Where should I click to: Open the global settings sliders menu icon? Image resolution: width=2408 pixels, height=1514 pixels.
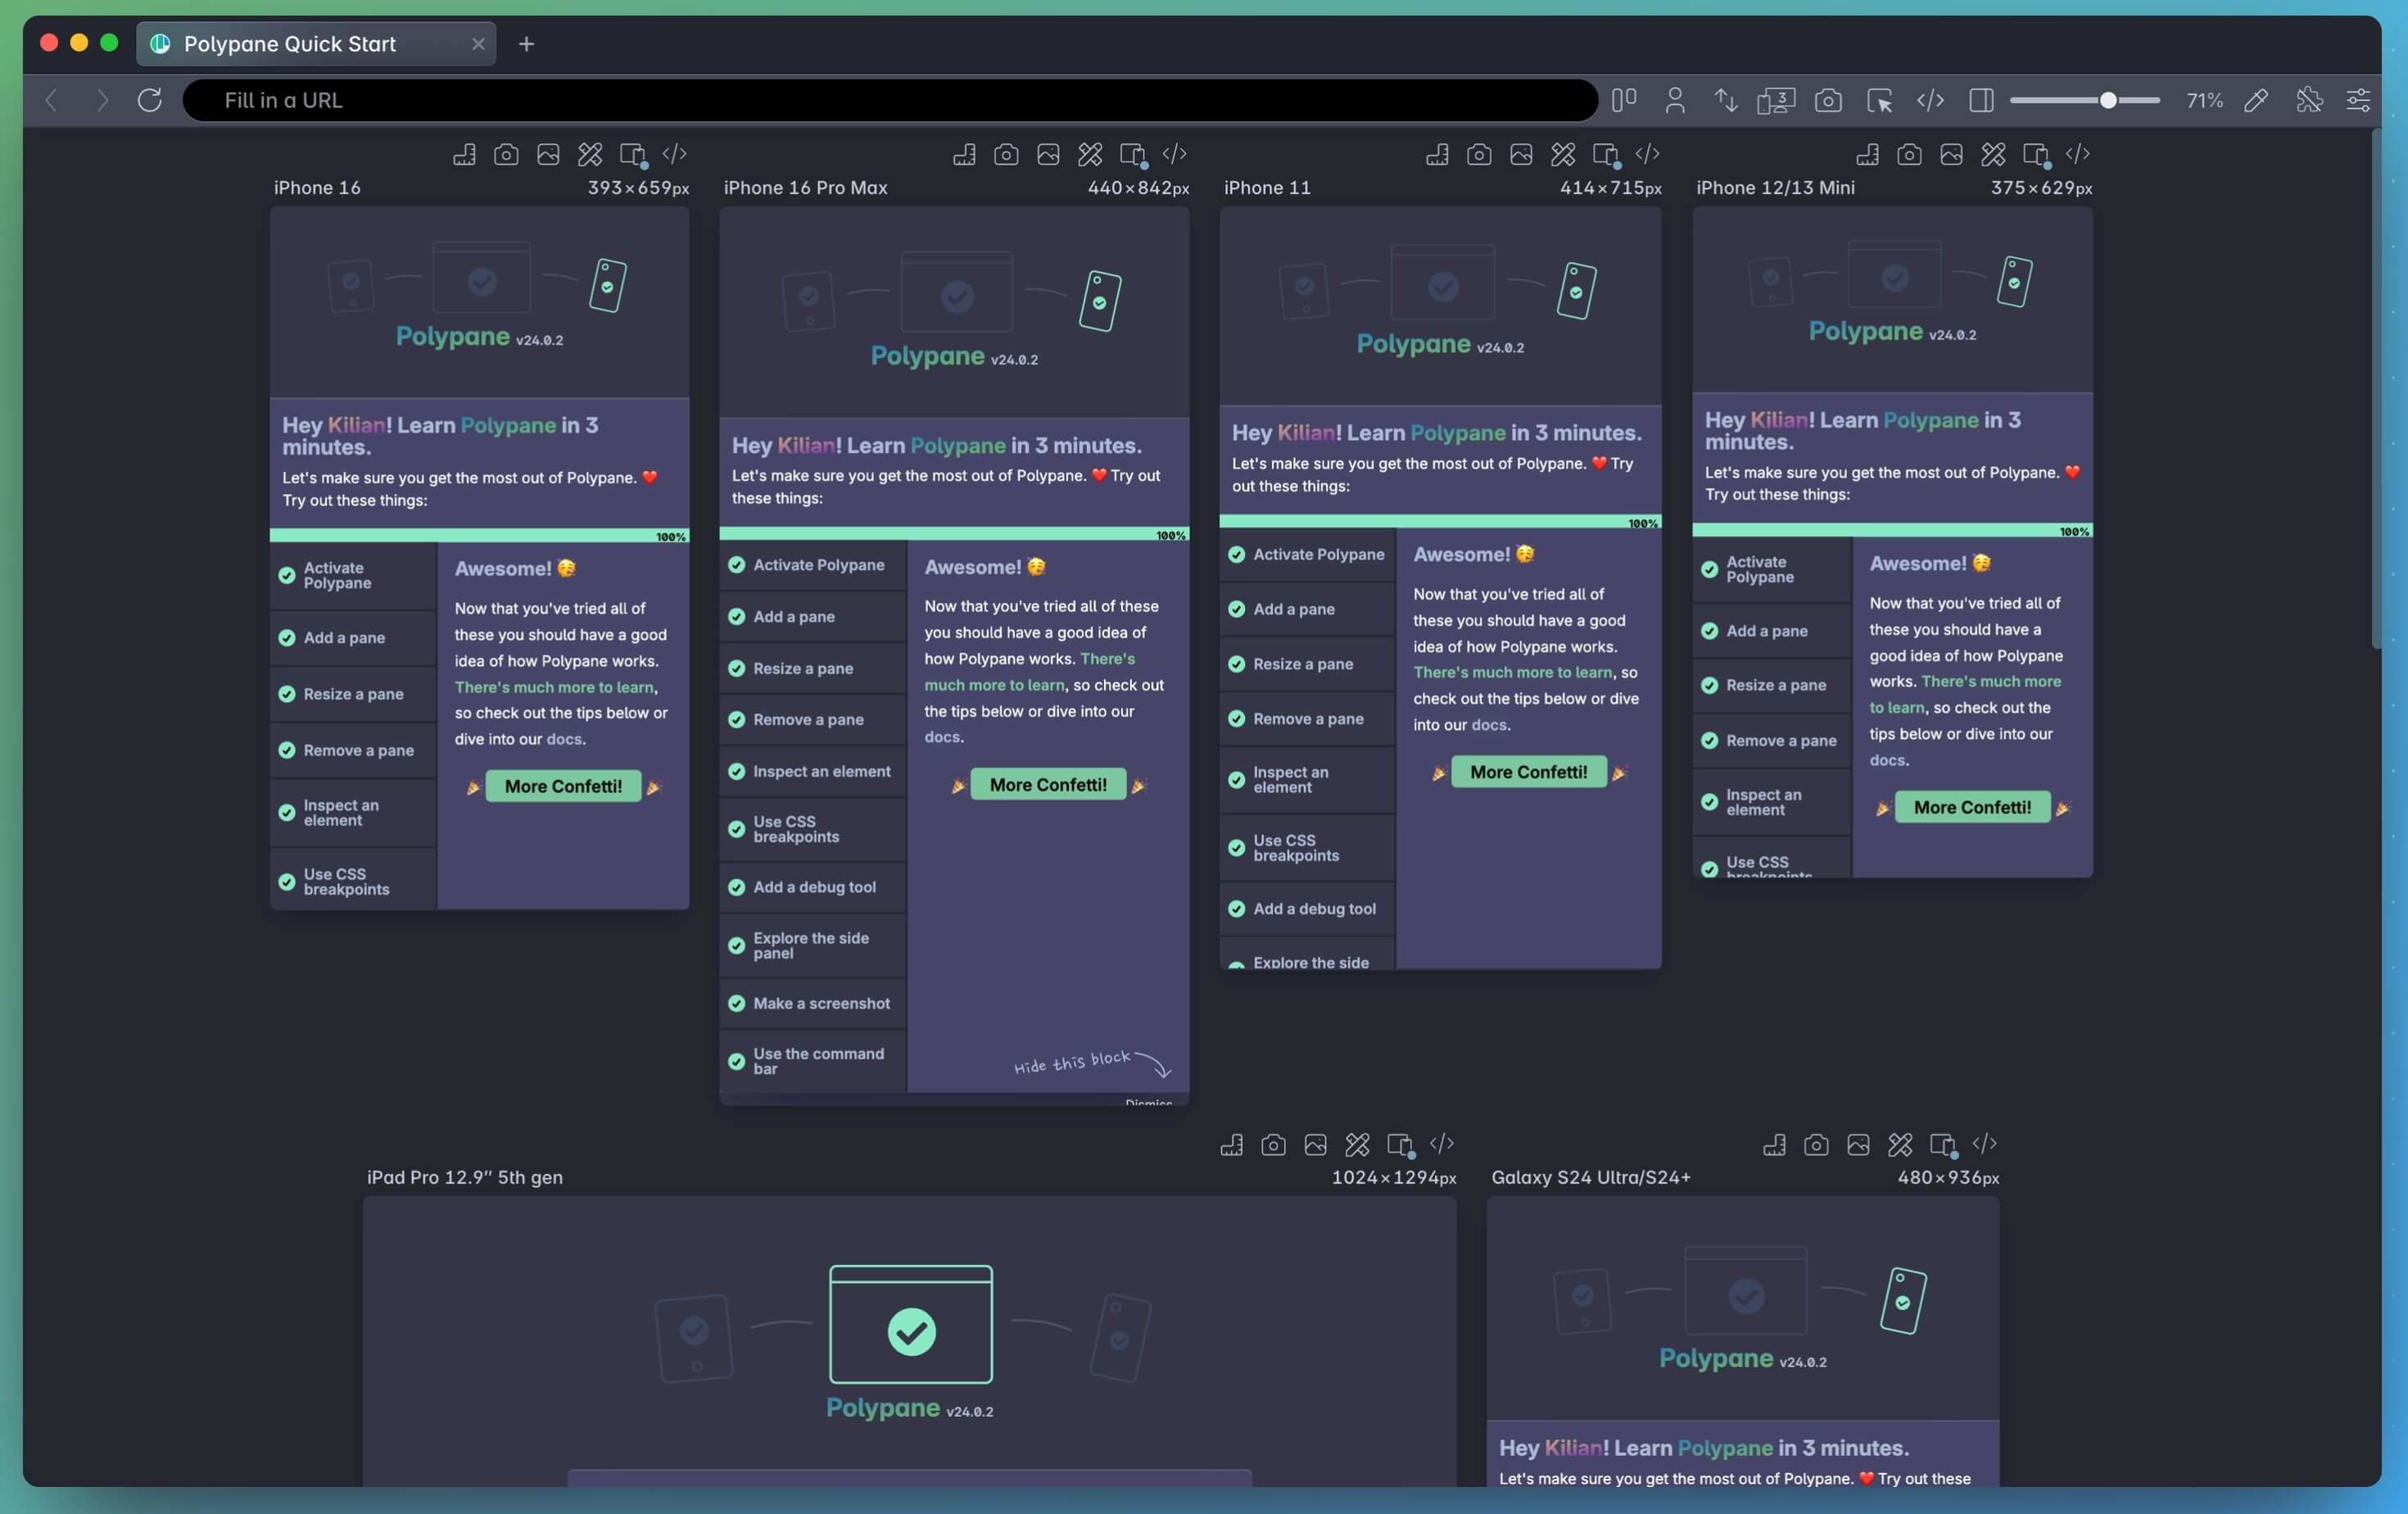click(2358, 100)
